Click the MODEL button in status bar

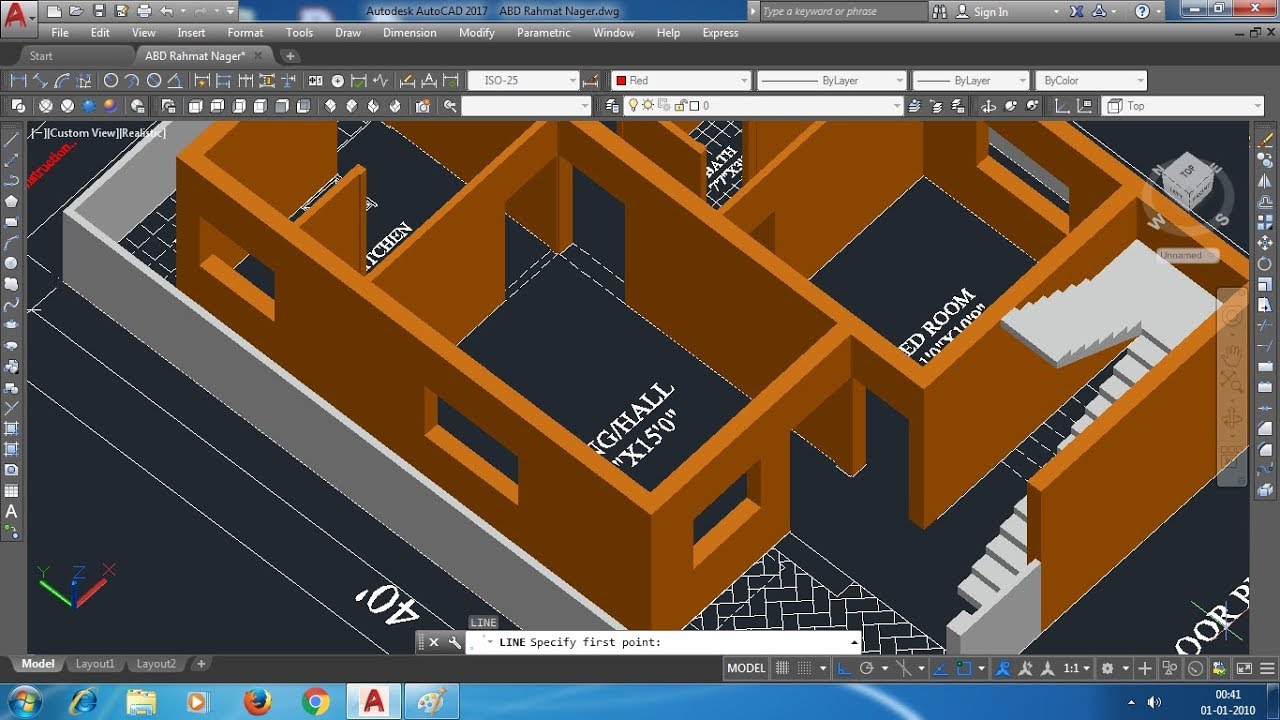(x=746, y=668)
